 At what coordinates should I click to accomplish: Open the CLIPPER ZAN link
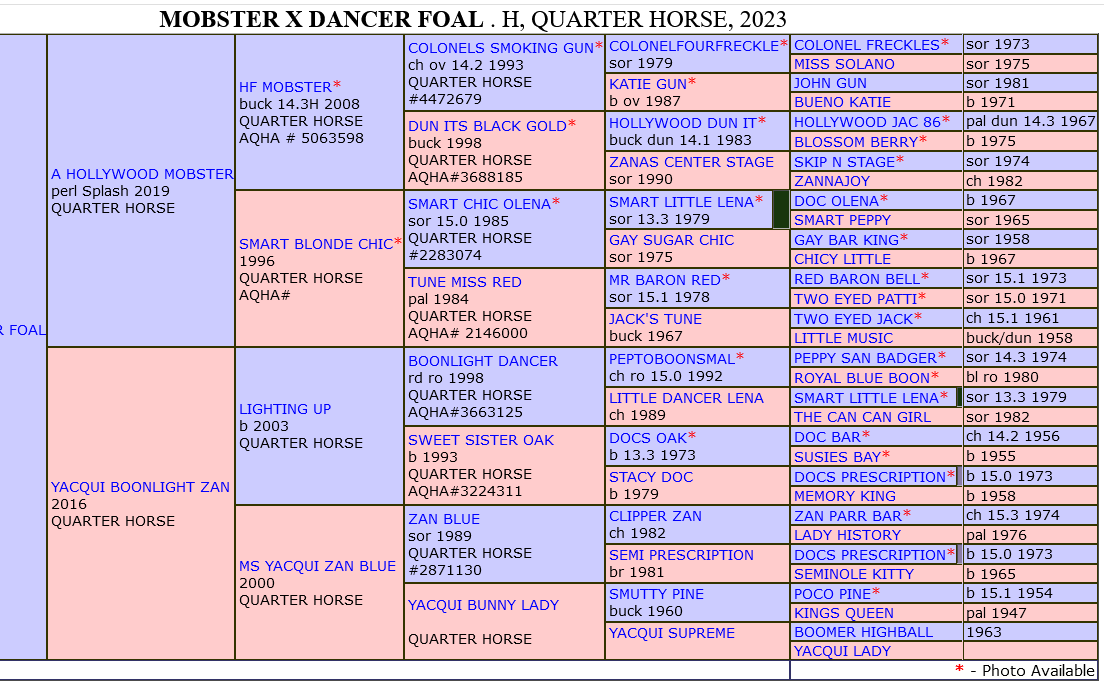pos(656,516)
